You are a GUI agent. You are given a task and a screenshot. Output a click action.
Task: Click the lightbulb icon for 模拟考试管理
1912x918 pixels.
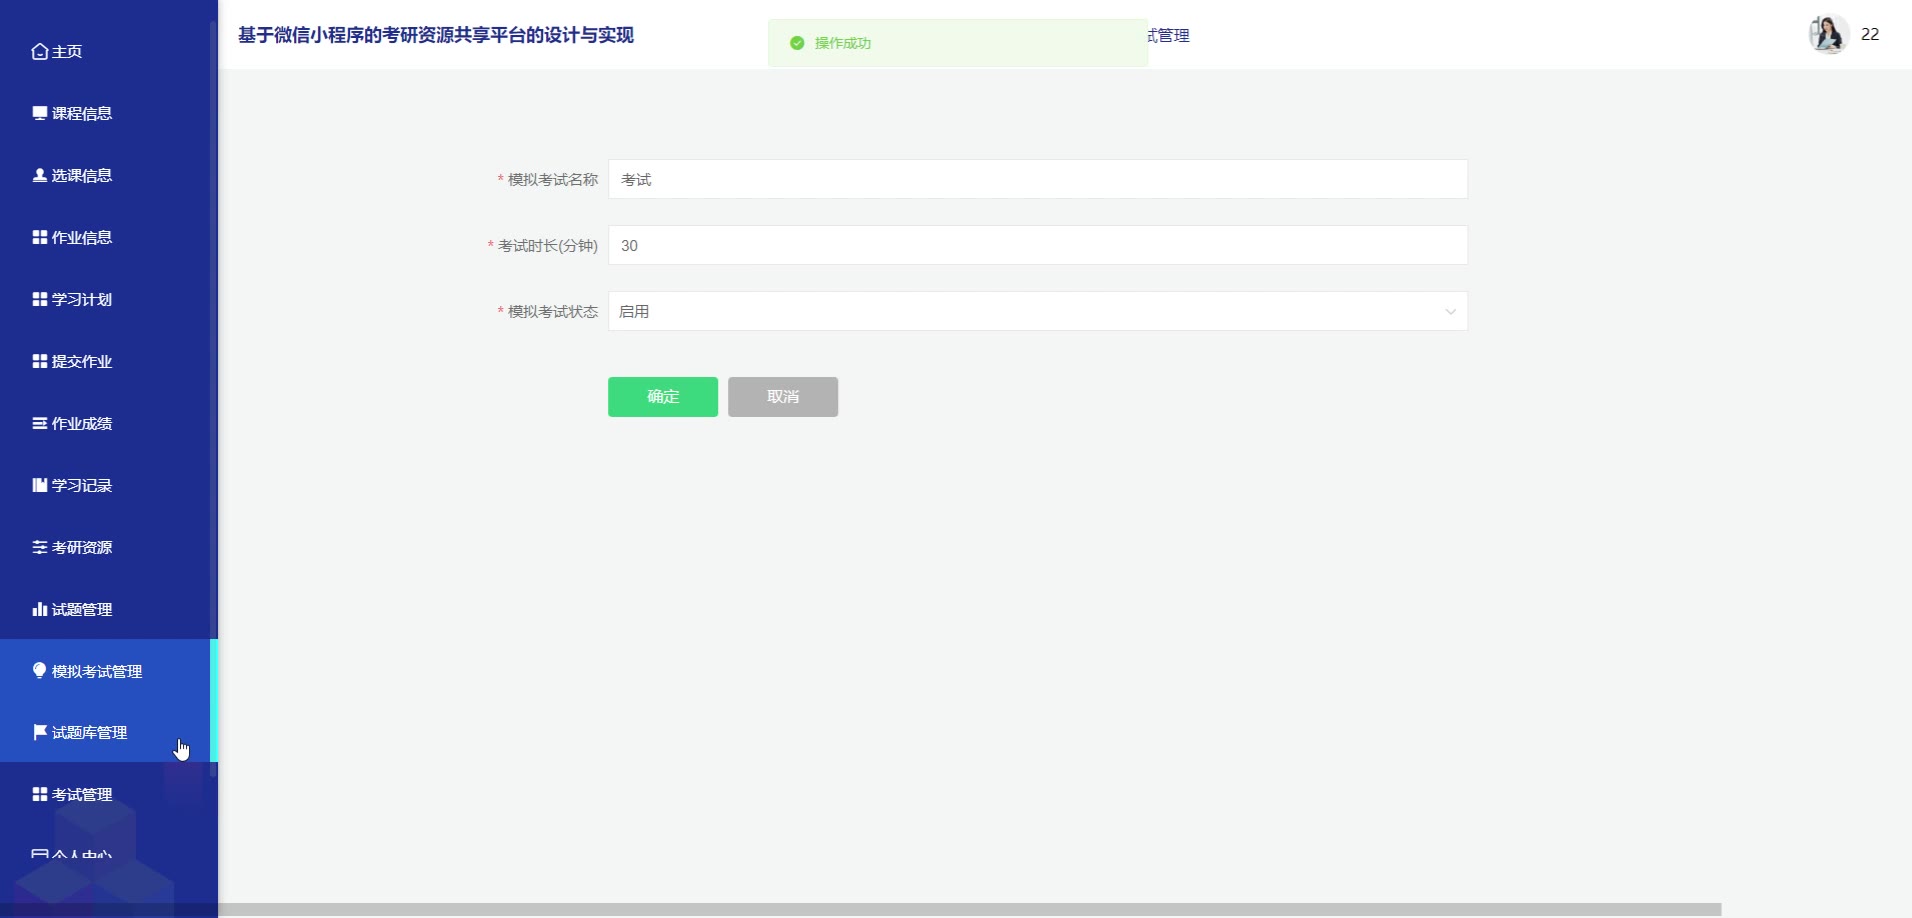tap(40, 671)
